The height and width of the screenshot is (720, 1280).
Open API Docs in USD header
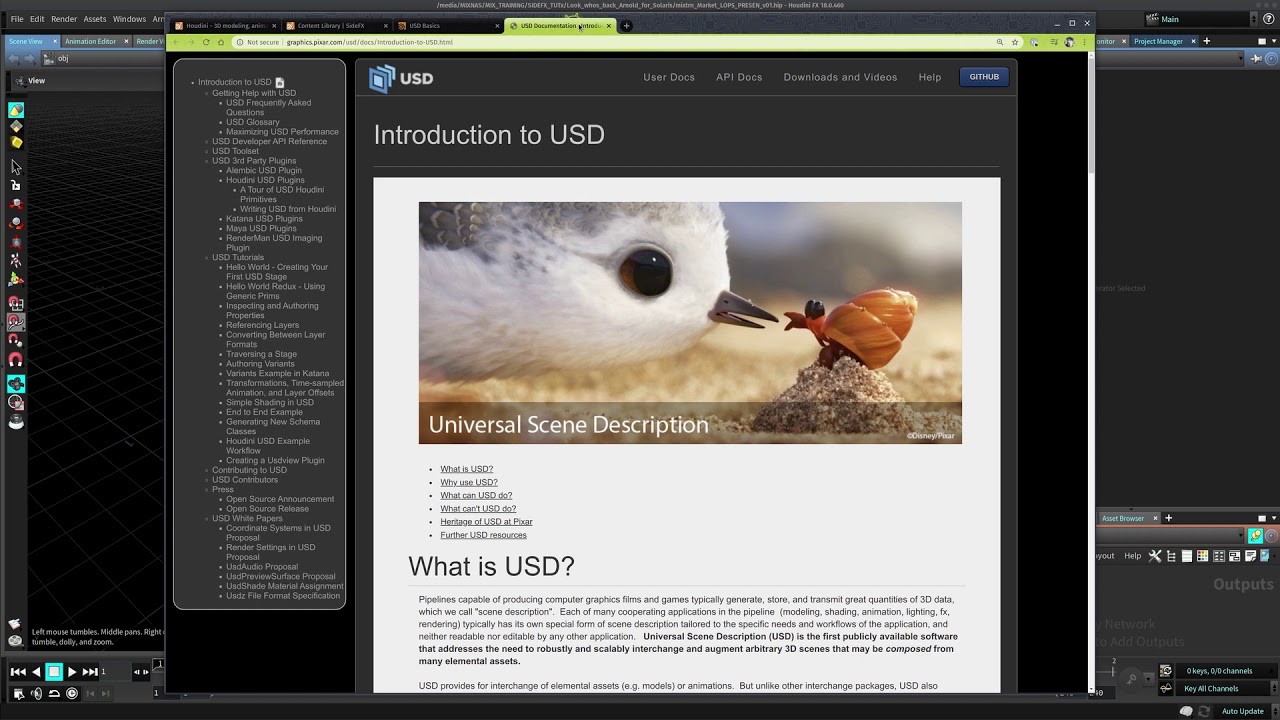click(739, 77)
